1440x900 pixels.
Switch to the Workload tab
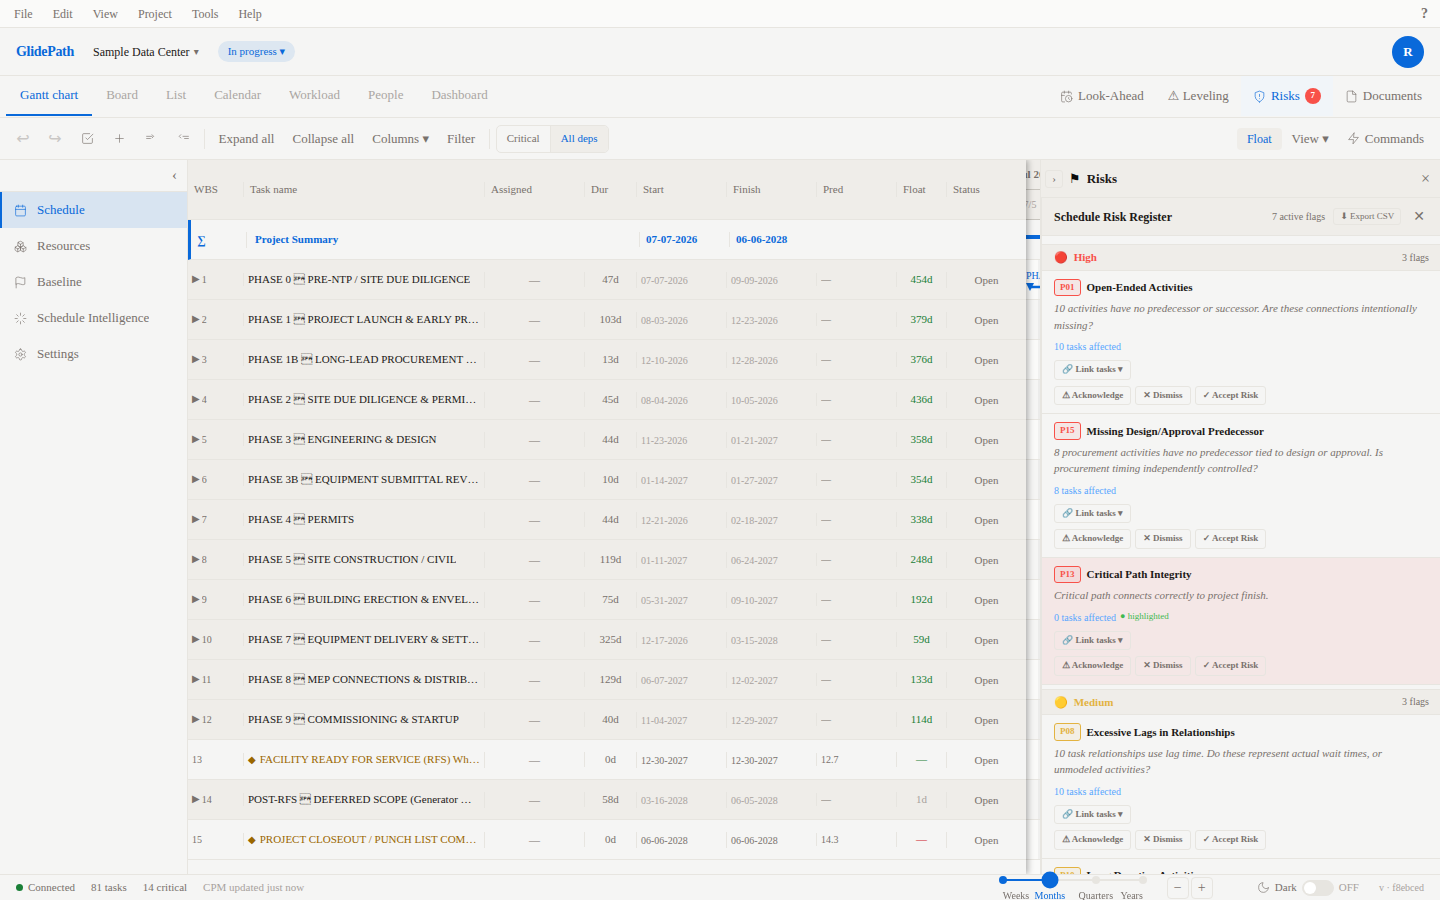(314, 95)
